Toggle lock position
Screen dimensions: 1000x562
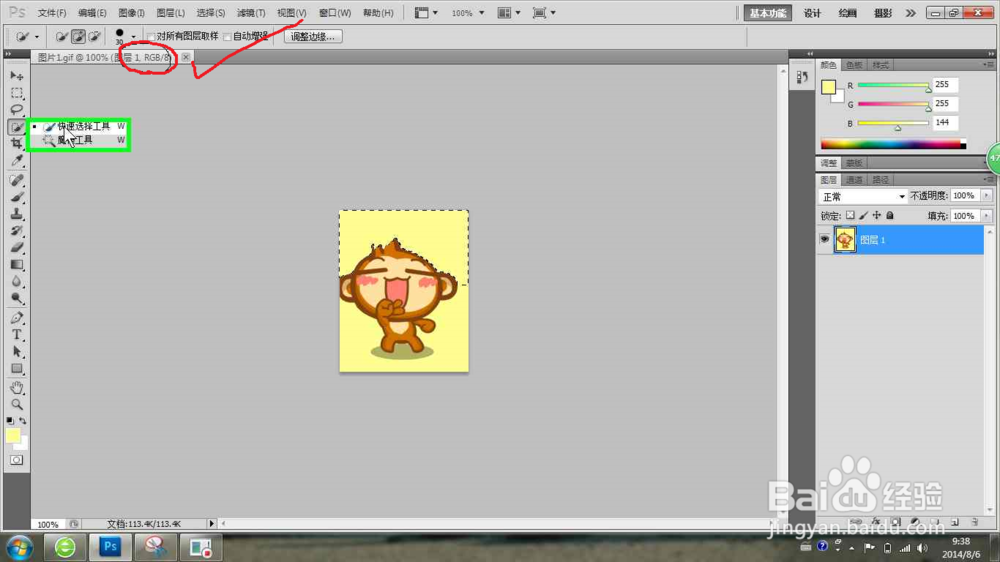click(877, 216)
